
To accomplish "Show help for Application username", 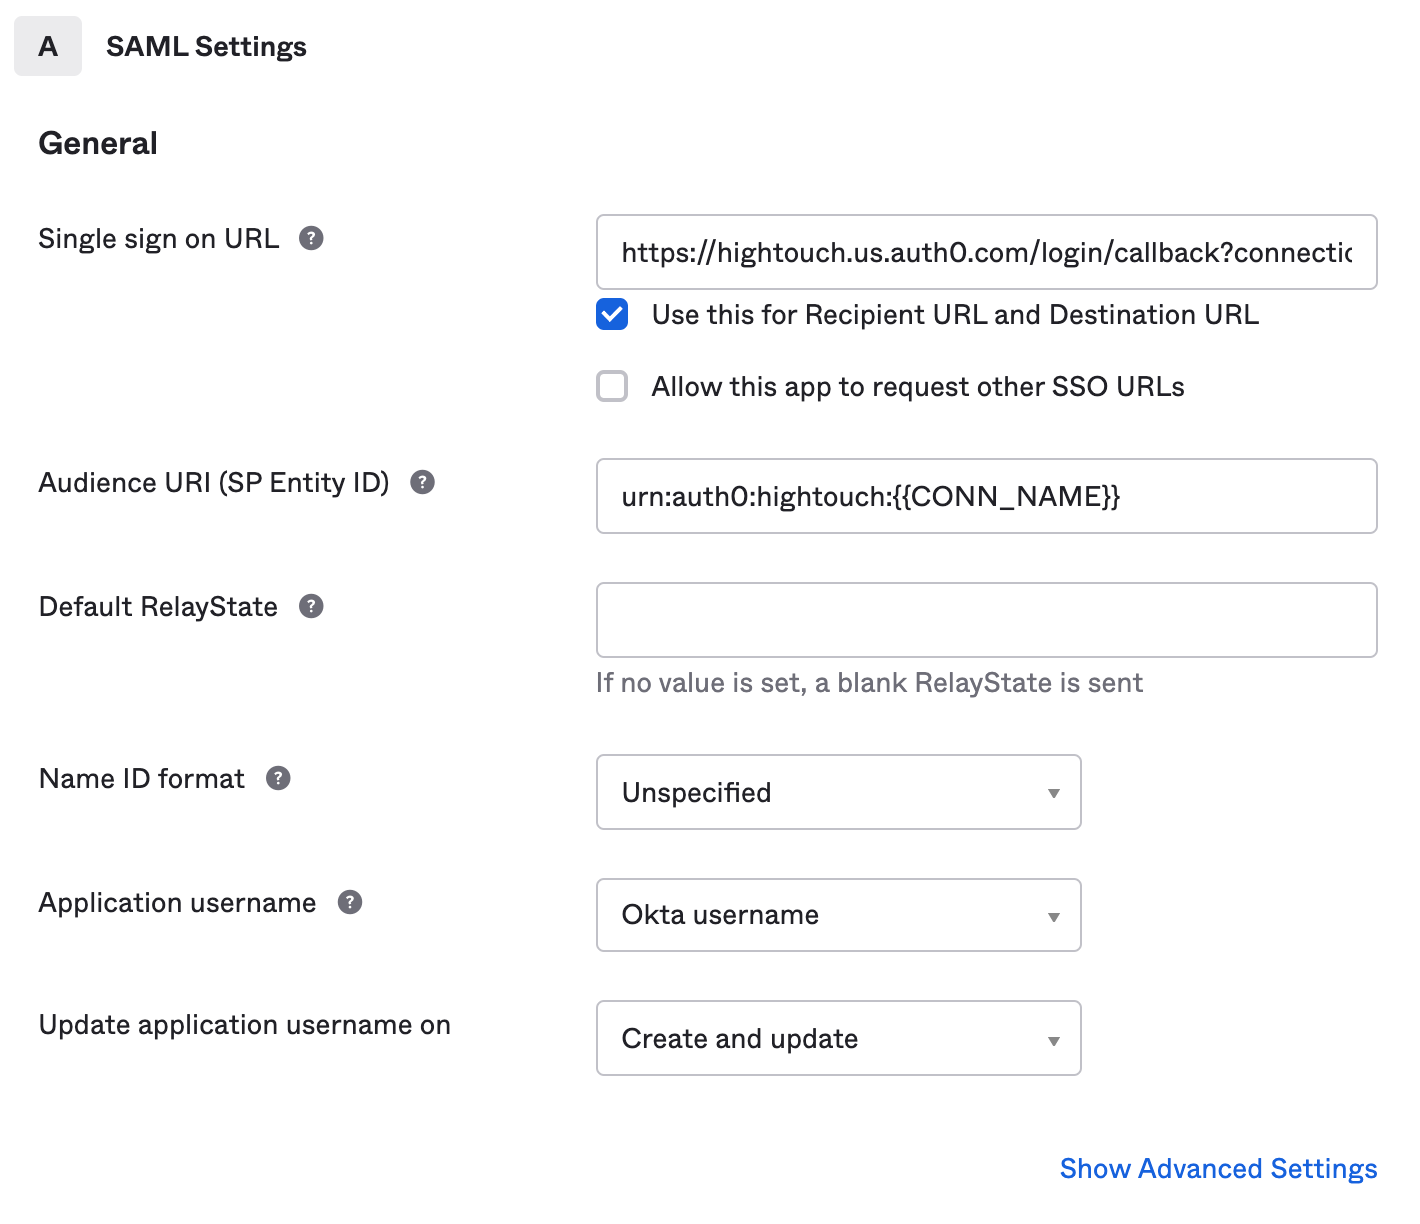I will point(350,902).
